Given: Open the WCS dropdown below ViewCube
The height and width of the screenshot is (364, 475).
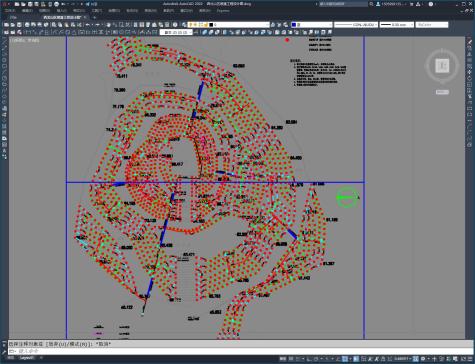Looking at the screenshot, I should (x=442, y=92).
